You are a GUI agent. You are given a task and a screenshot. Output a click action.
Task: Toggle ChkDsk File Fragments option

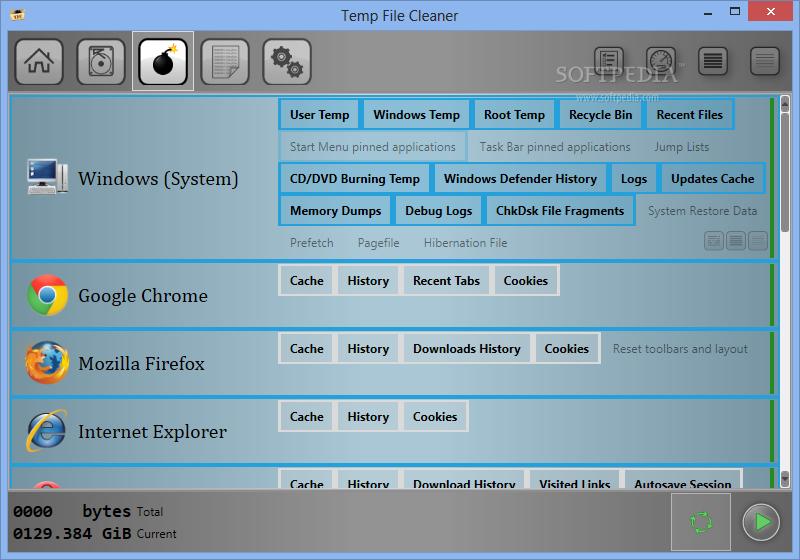[560, 211]
